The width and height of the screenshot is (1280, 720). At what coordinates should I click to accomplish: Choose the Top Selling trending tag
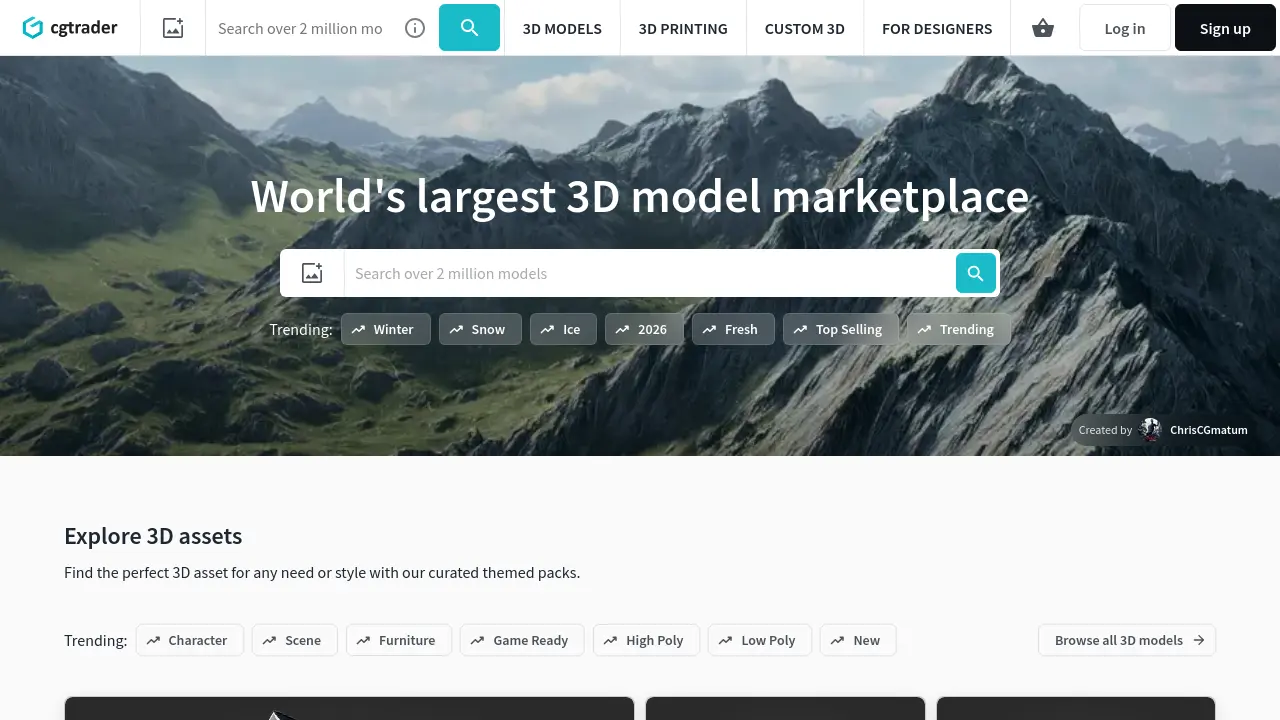coord(840,329)
